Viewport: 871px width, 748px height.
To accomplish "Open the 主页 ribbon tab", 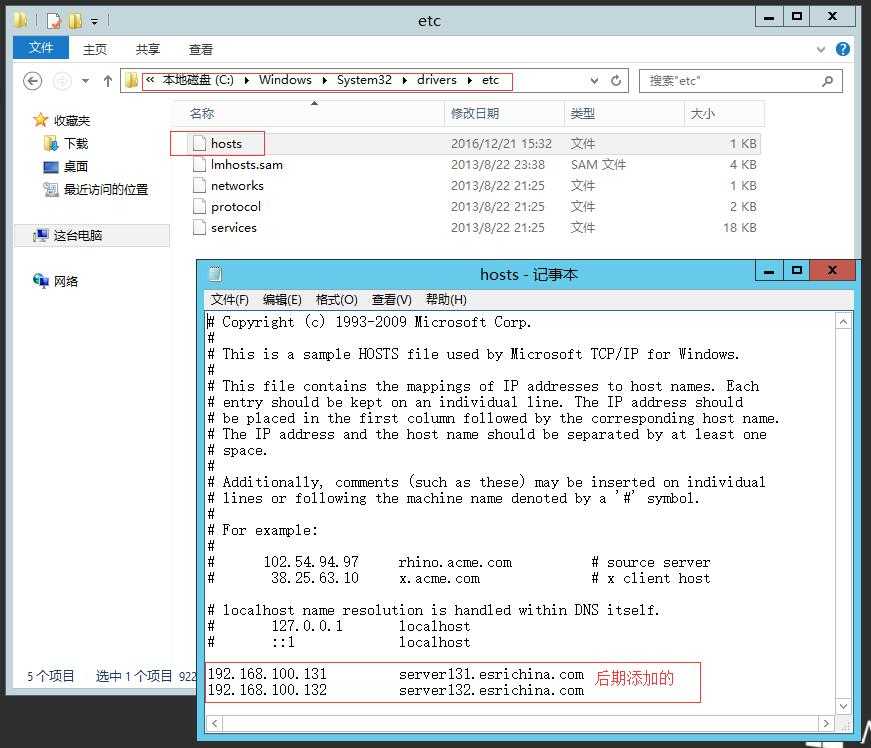I will click(94, 49).
